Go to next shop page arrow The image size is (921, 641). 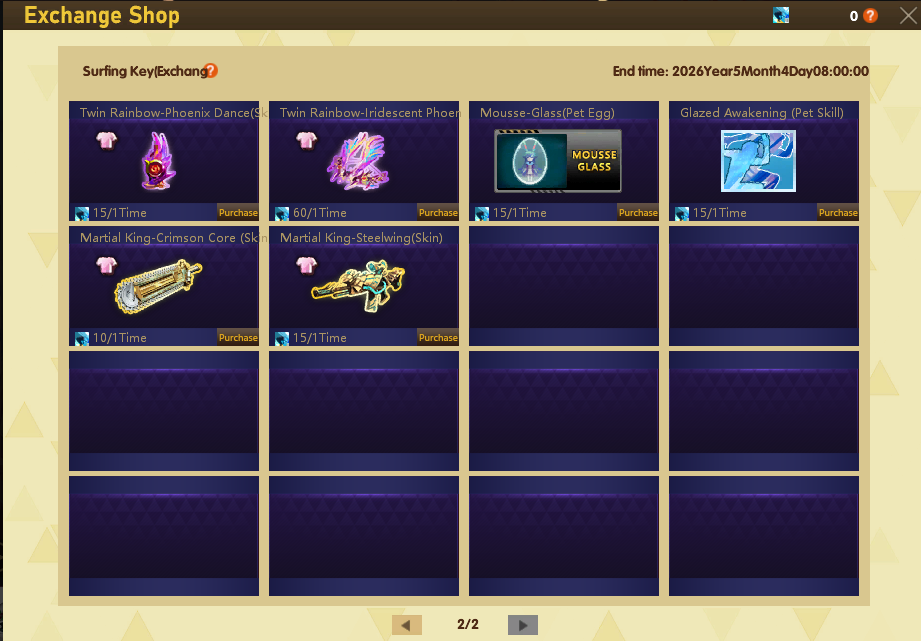[523, 625]
